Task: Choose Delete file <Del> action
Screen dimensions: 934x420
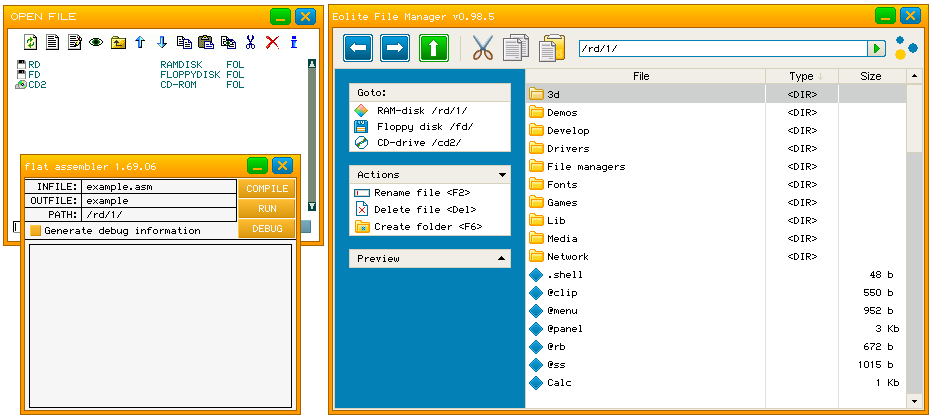Action: tap(415, 209)
